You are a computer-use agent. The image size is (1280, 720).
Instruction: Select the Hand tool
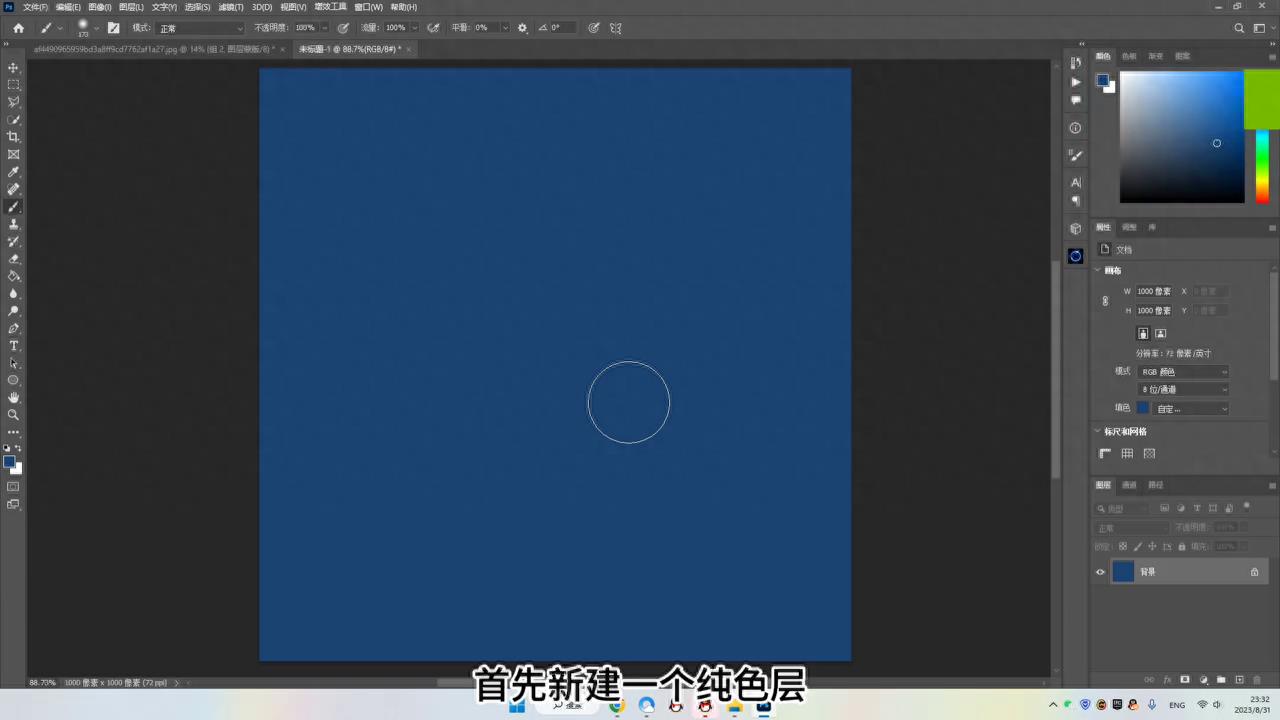point(14,398)
